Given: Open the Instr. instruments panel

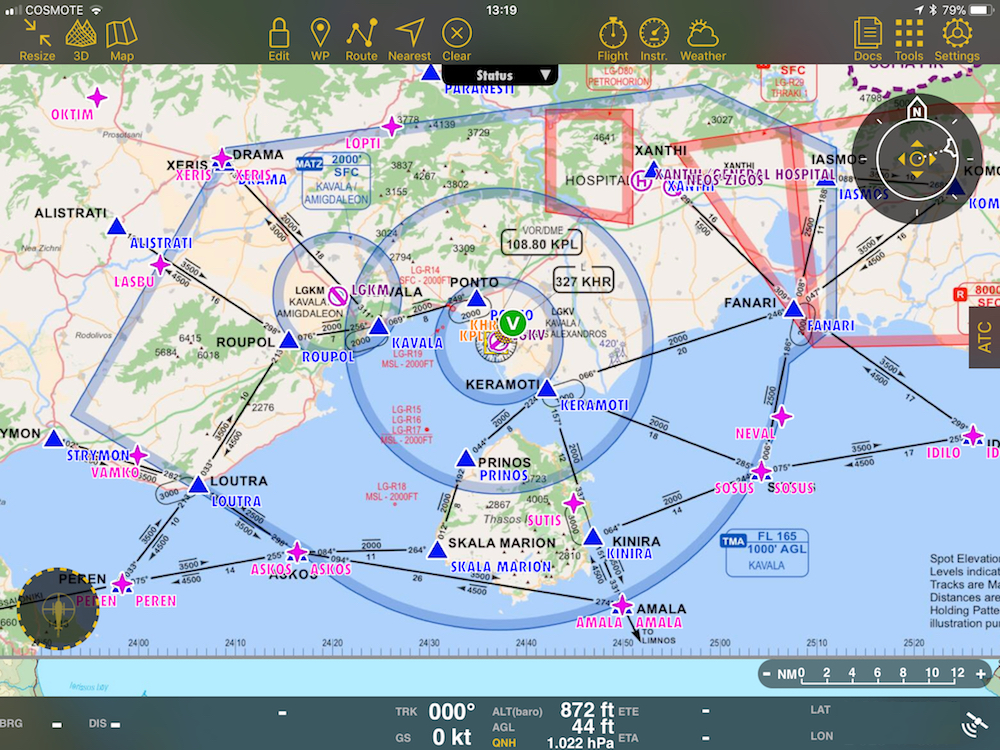Looking at the screenshot, I should 654,40.
